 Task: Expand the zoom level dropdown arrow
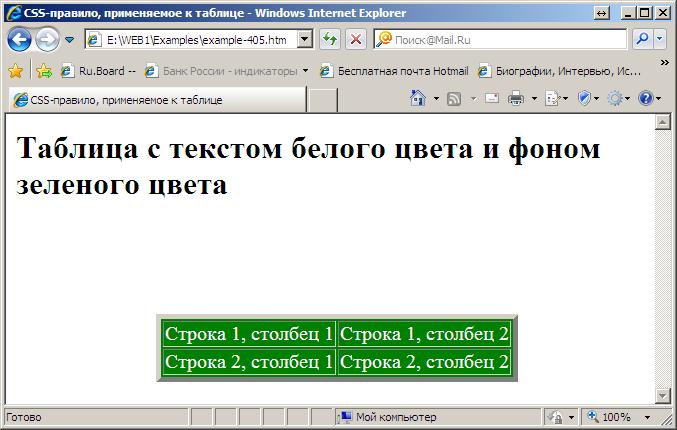647,417
